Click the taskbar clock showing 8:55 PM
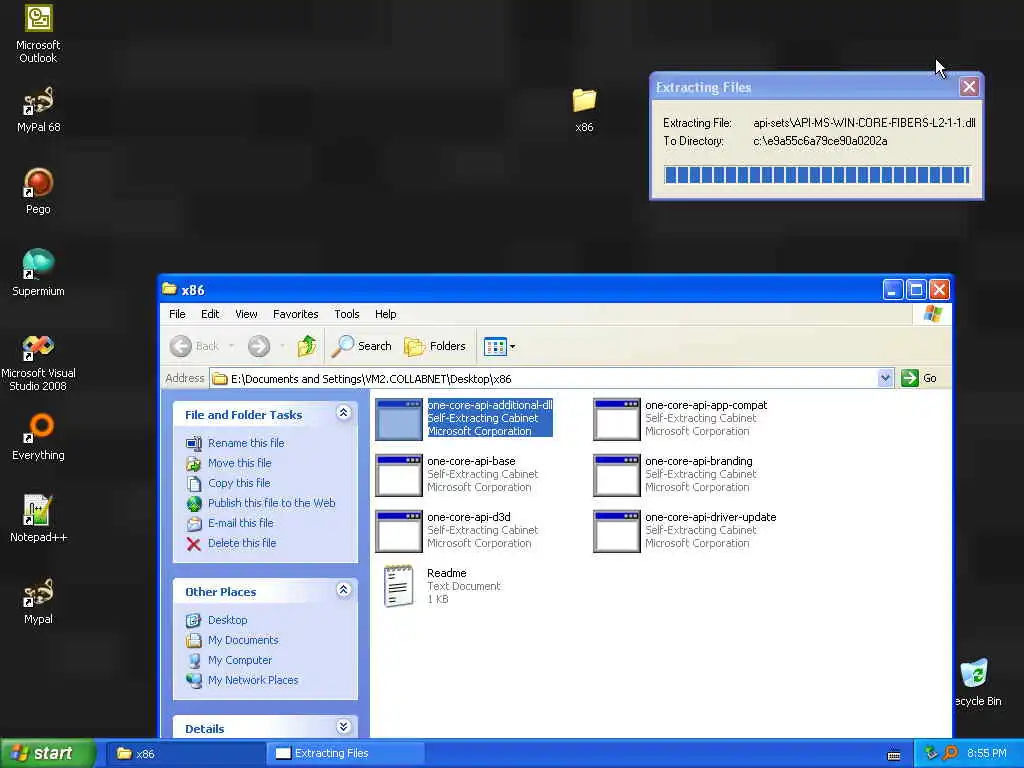The height and width of the screenshot is (768, 1024). [986, 754]
